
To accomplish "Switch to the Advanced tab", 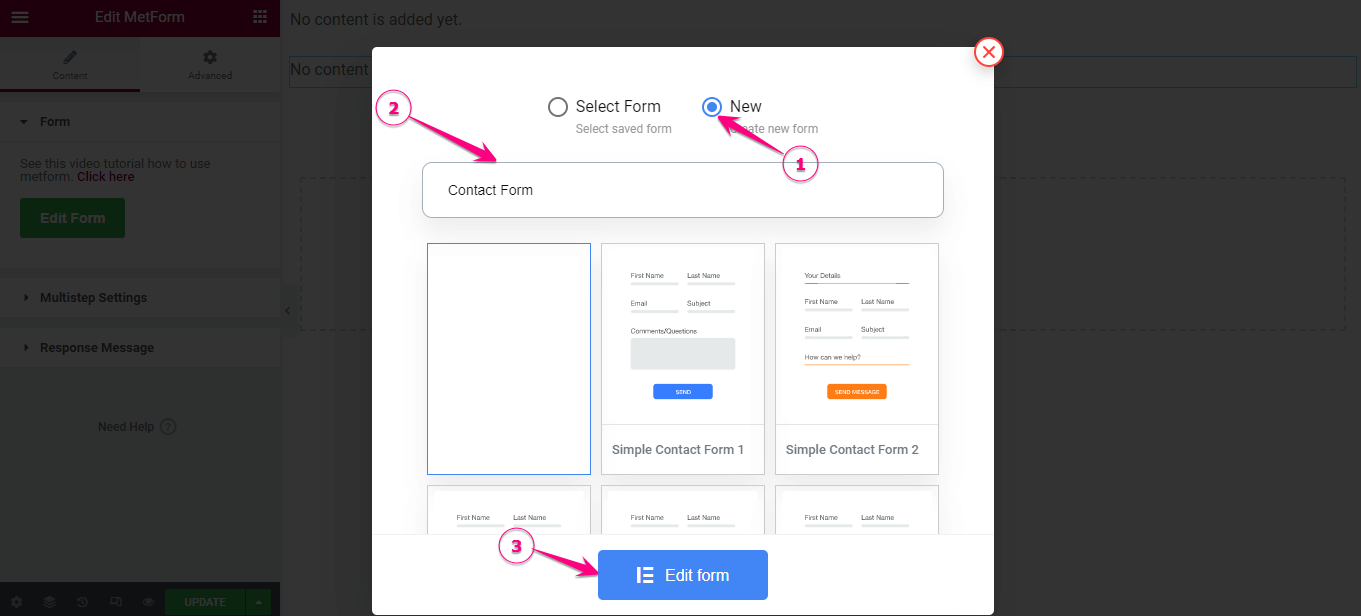I will [x=210, y=66].
